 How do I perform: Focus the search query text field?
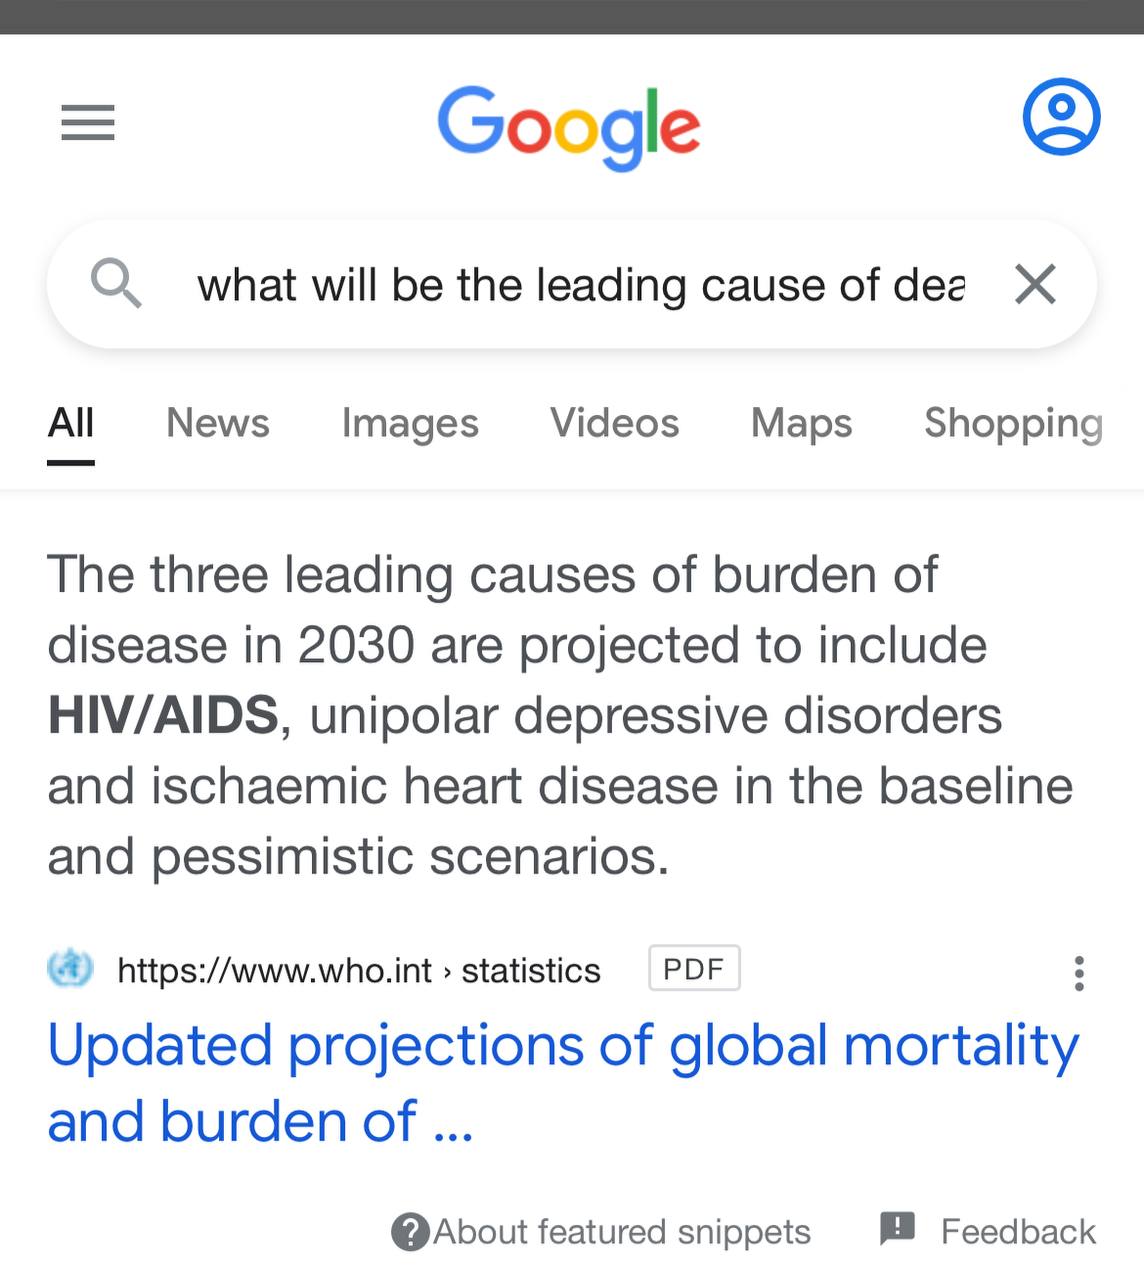pyautogui.click(x=581, y=285)
